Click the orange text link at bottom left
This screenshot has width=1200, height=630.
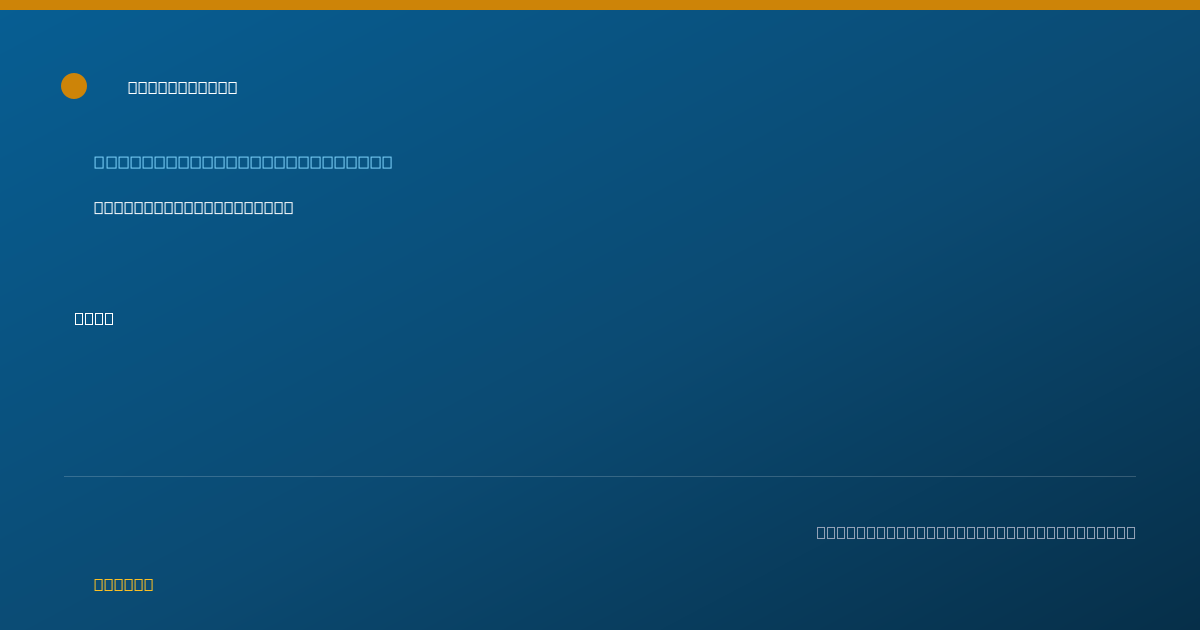coord(124,585)
